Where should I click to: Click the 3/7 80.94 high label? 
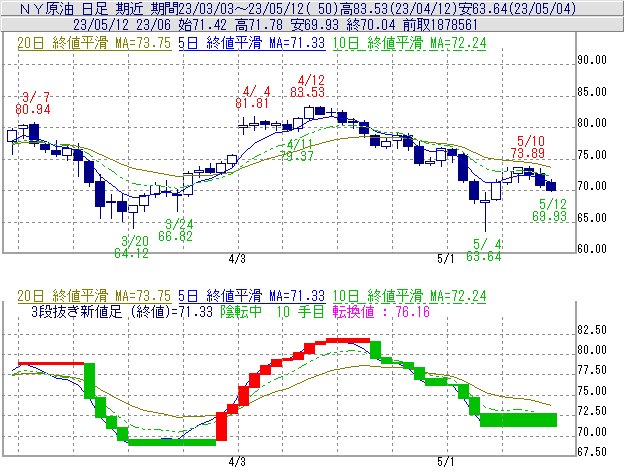coord(33,103)
